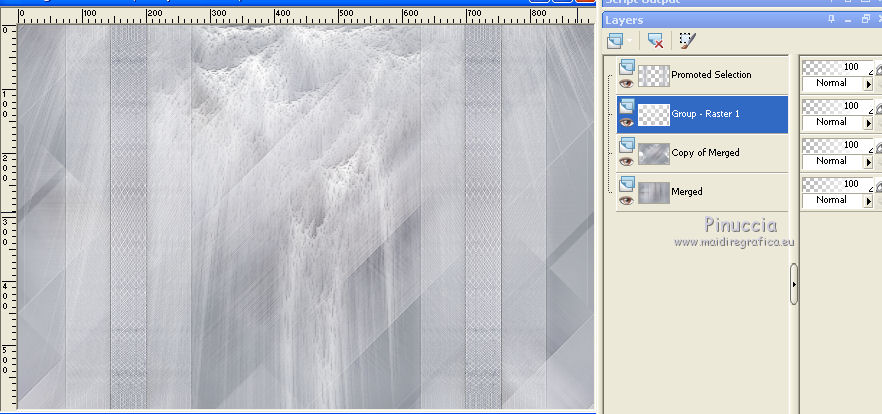This screenshot has width=882, height=414.
Task: Click the Copy of Merged layer thumbnail
Action: [654, 154]
